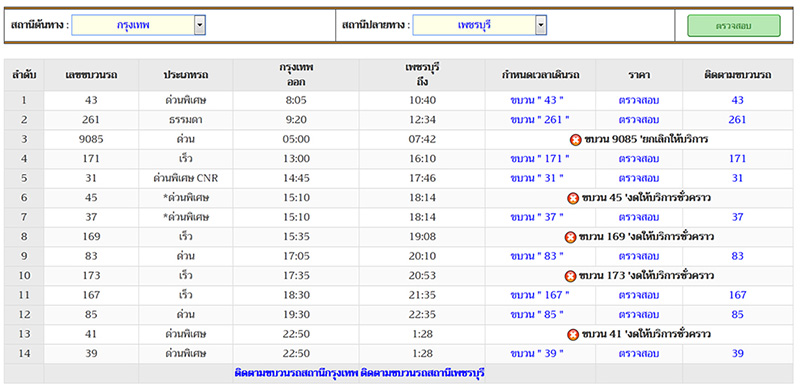Select departure time 17:05 cell
Viewport: 800px width, 391px height.
(296, 256)
